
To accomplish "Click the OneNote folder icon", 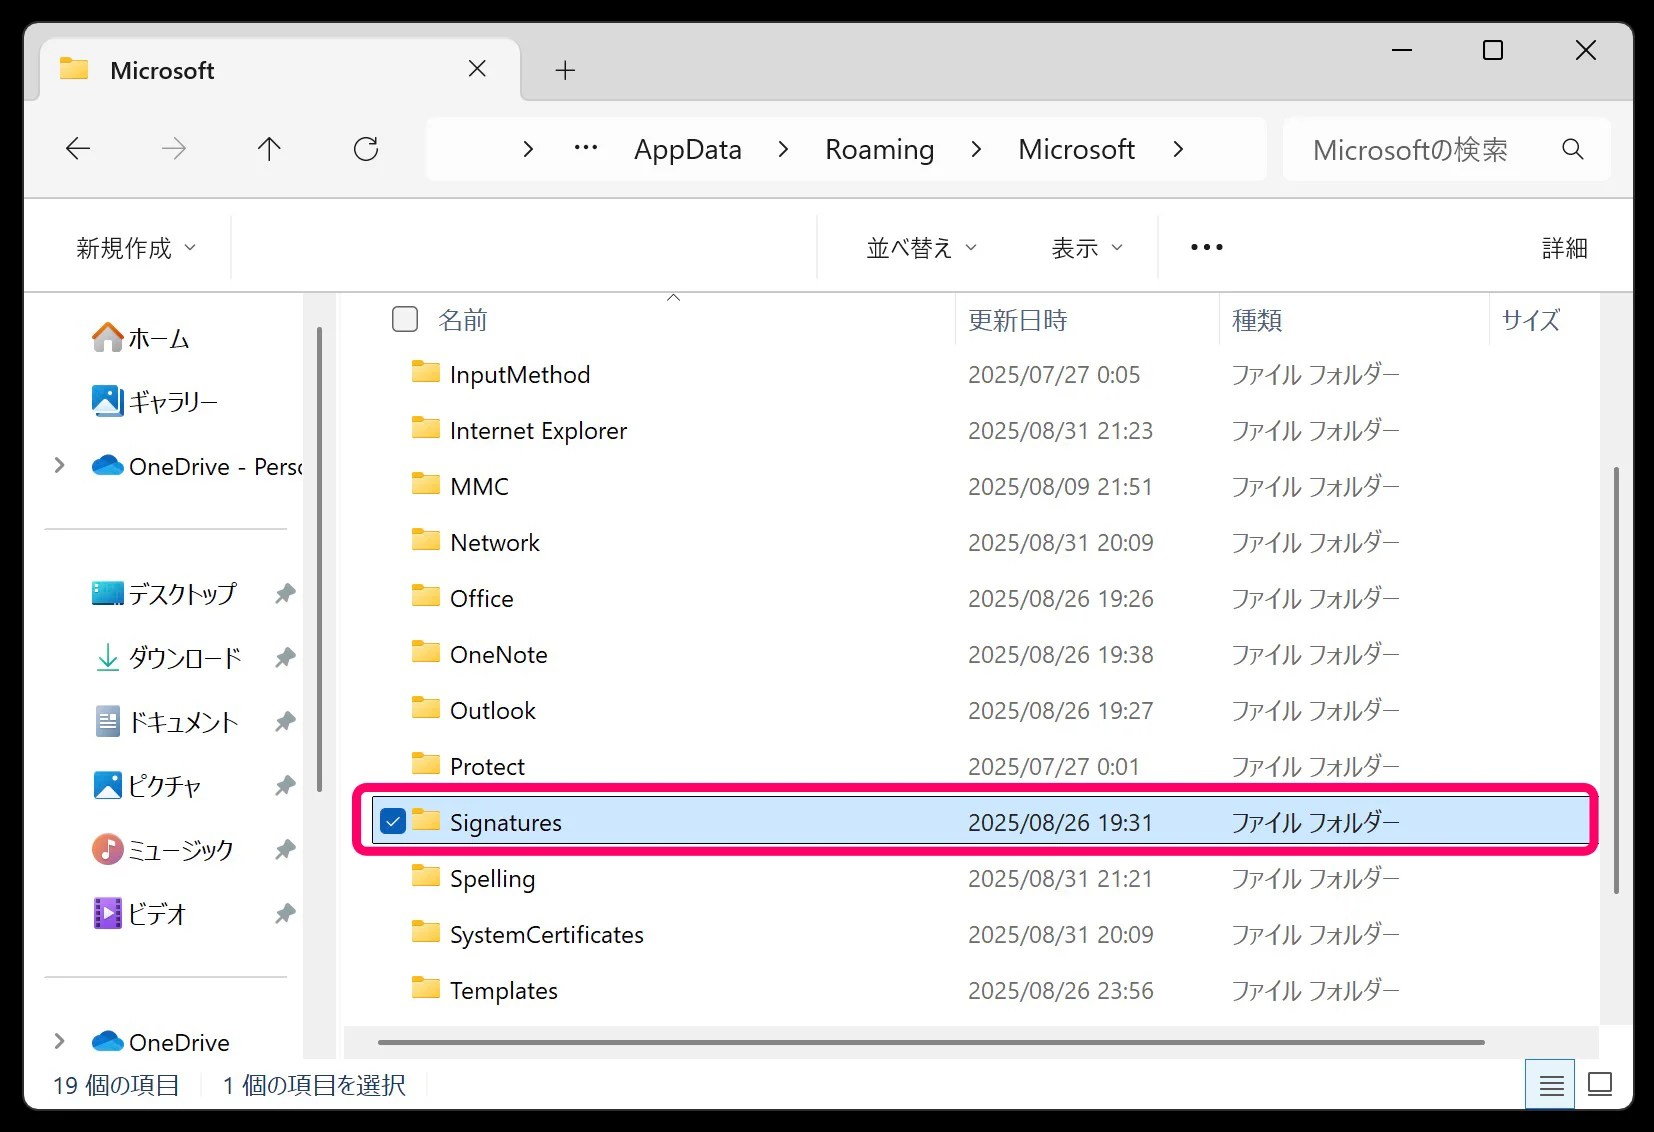I will point(426,653).
